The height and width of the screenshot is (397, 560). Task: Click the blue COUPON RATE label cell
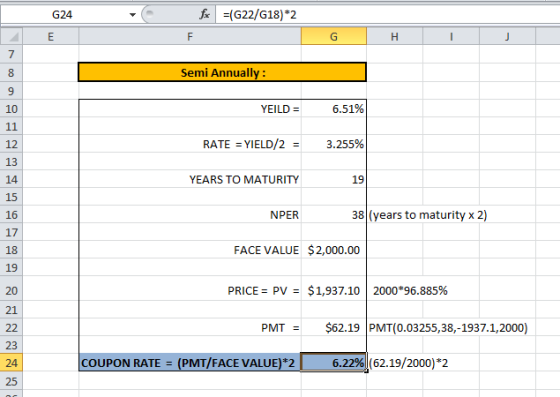pyautogui.click(x=190, y=363)
